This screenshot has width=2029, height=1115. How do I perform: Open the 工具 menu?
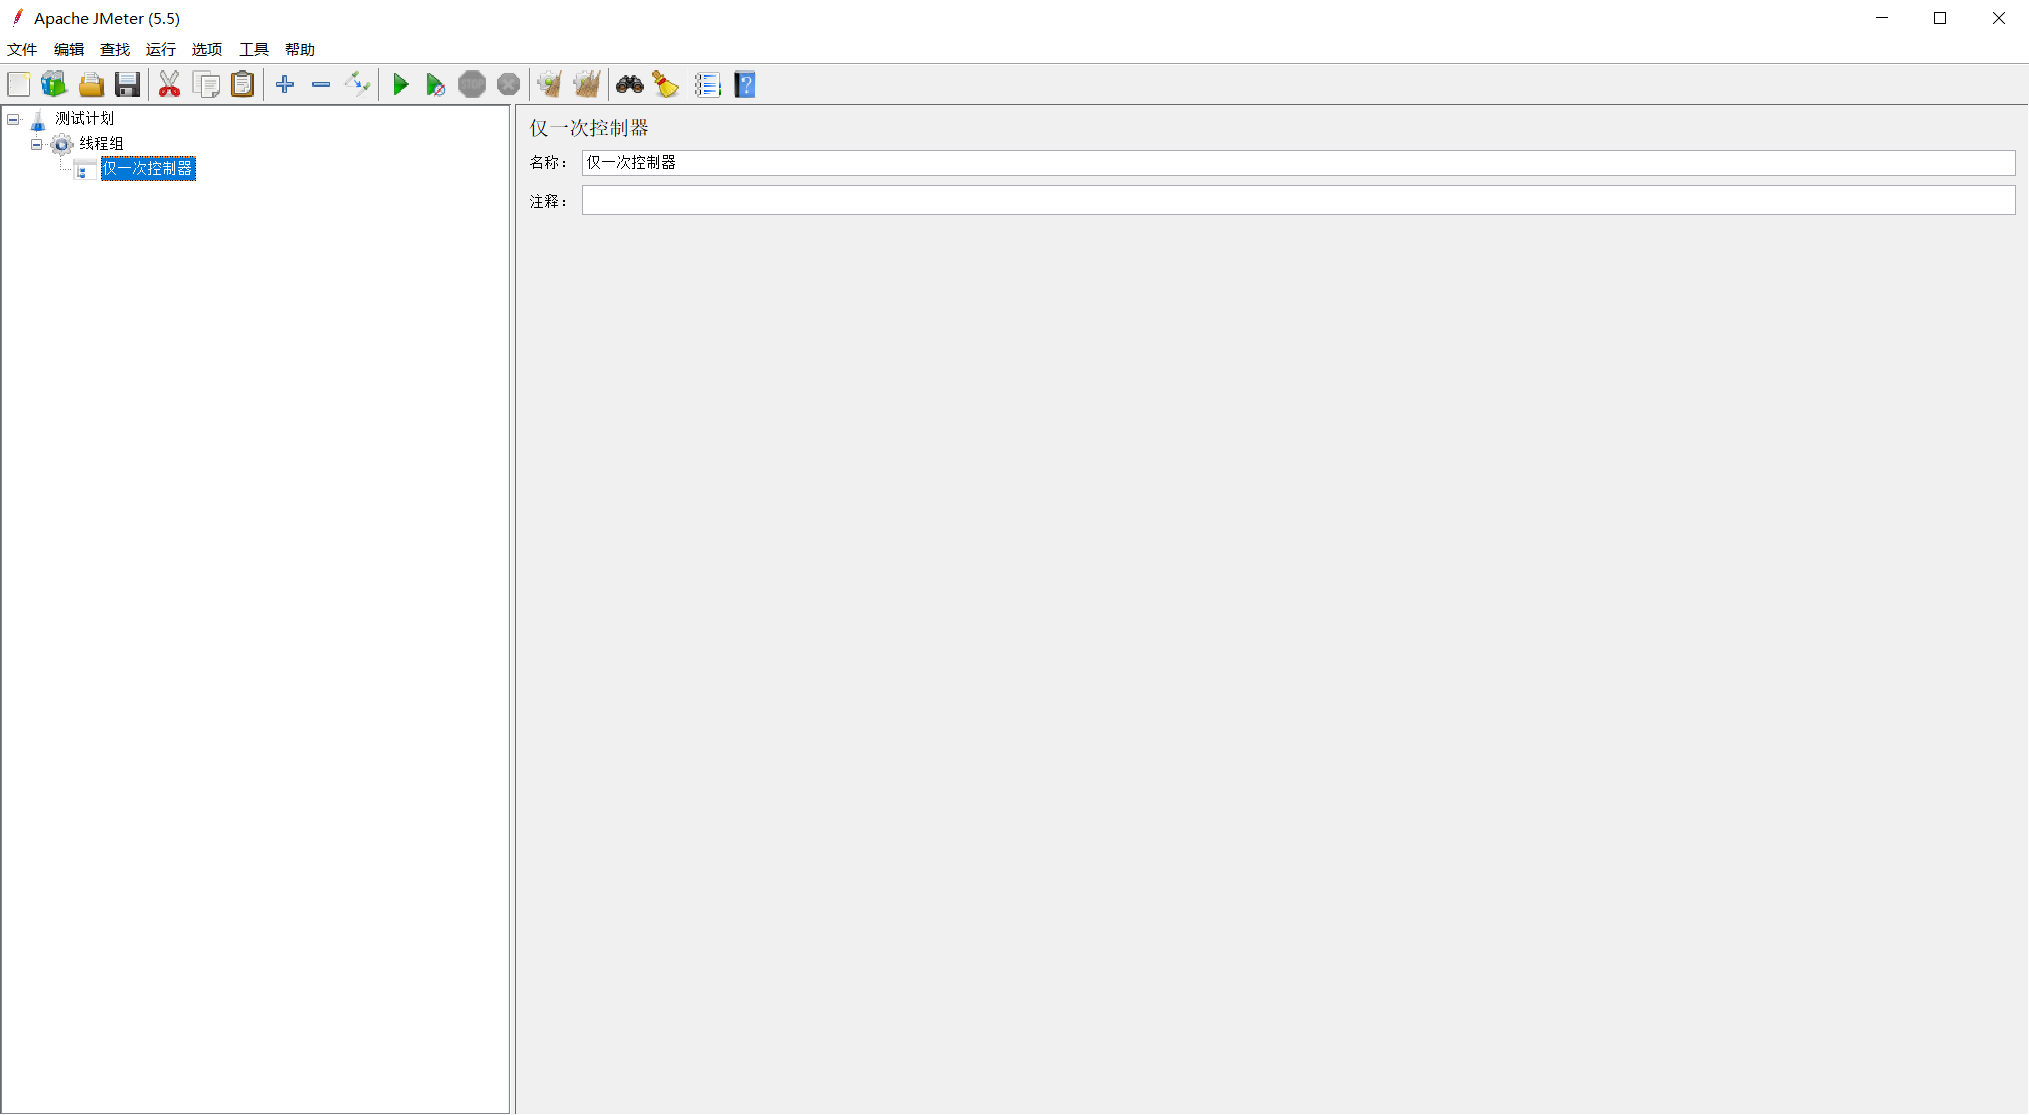(254, 49)
